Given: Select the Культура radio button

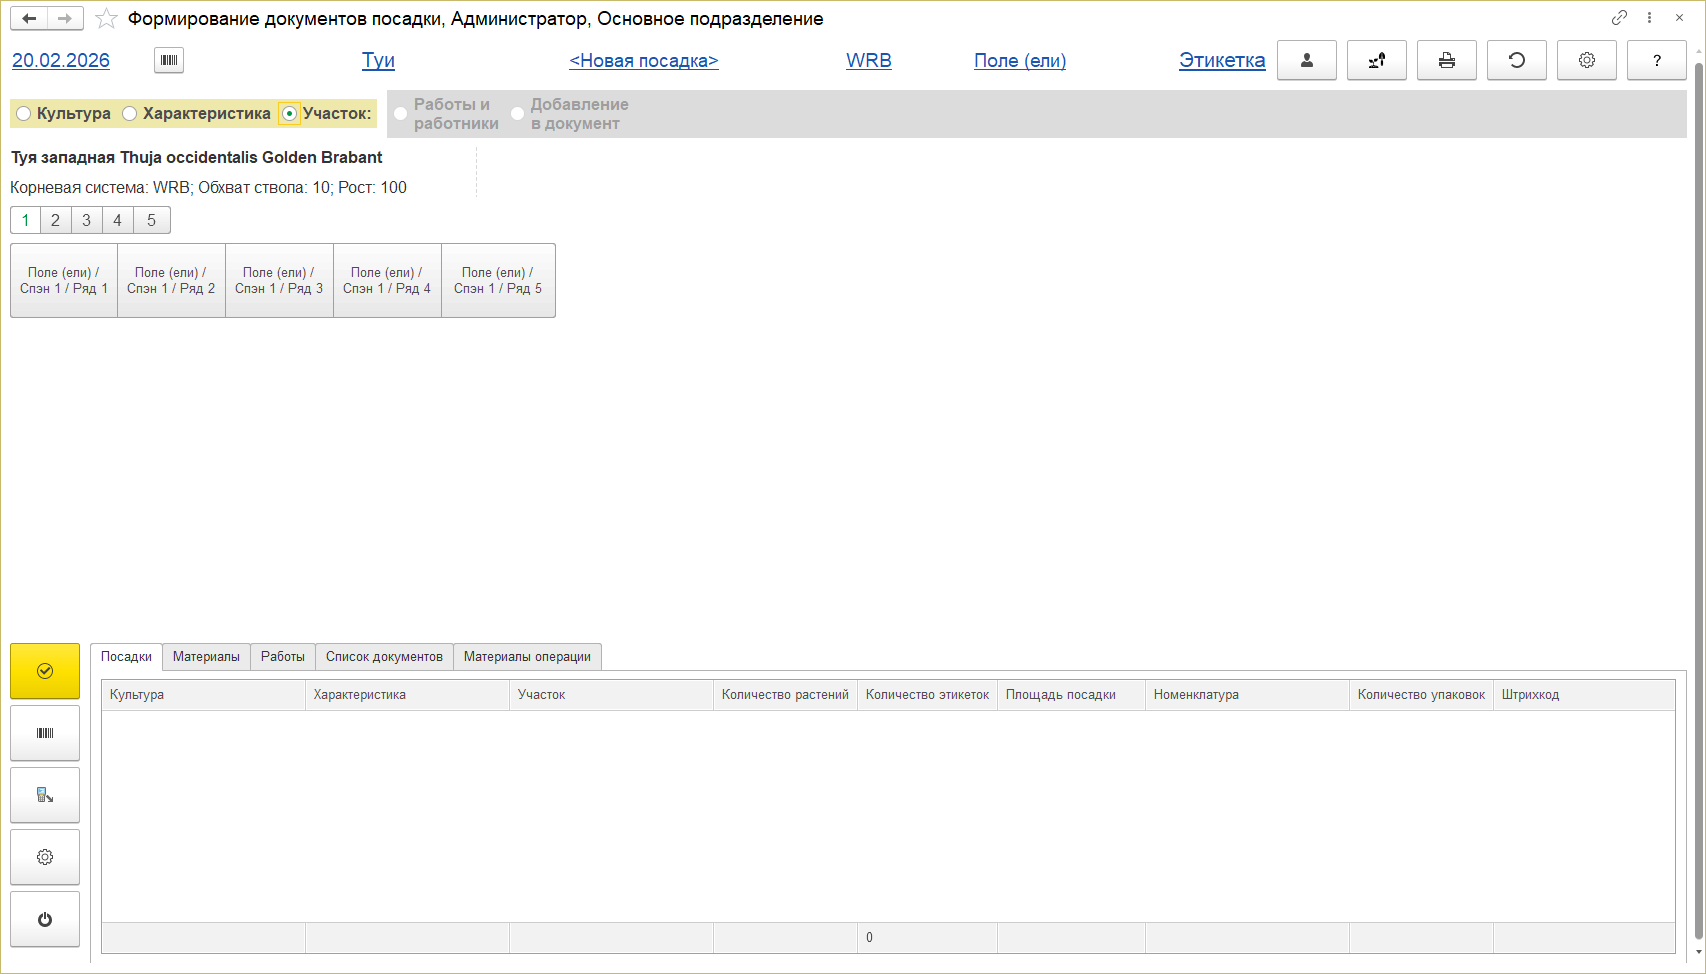Looking at the screenshot, I should 24,114.
